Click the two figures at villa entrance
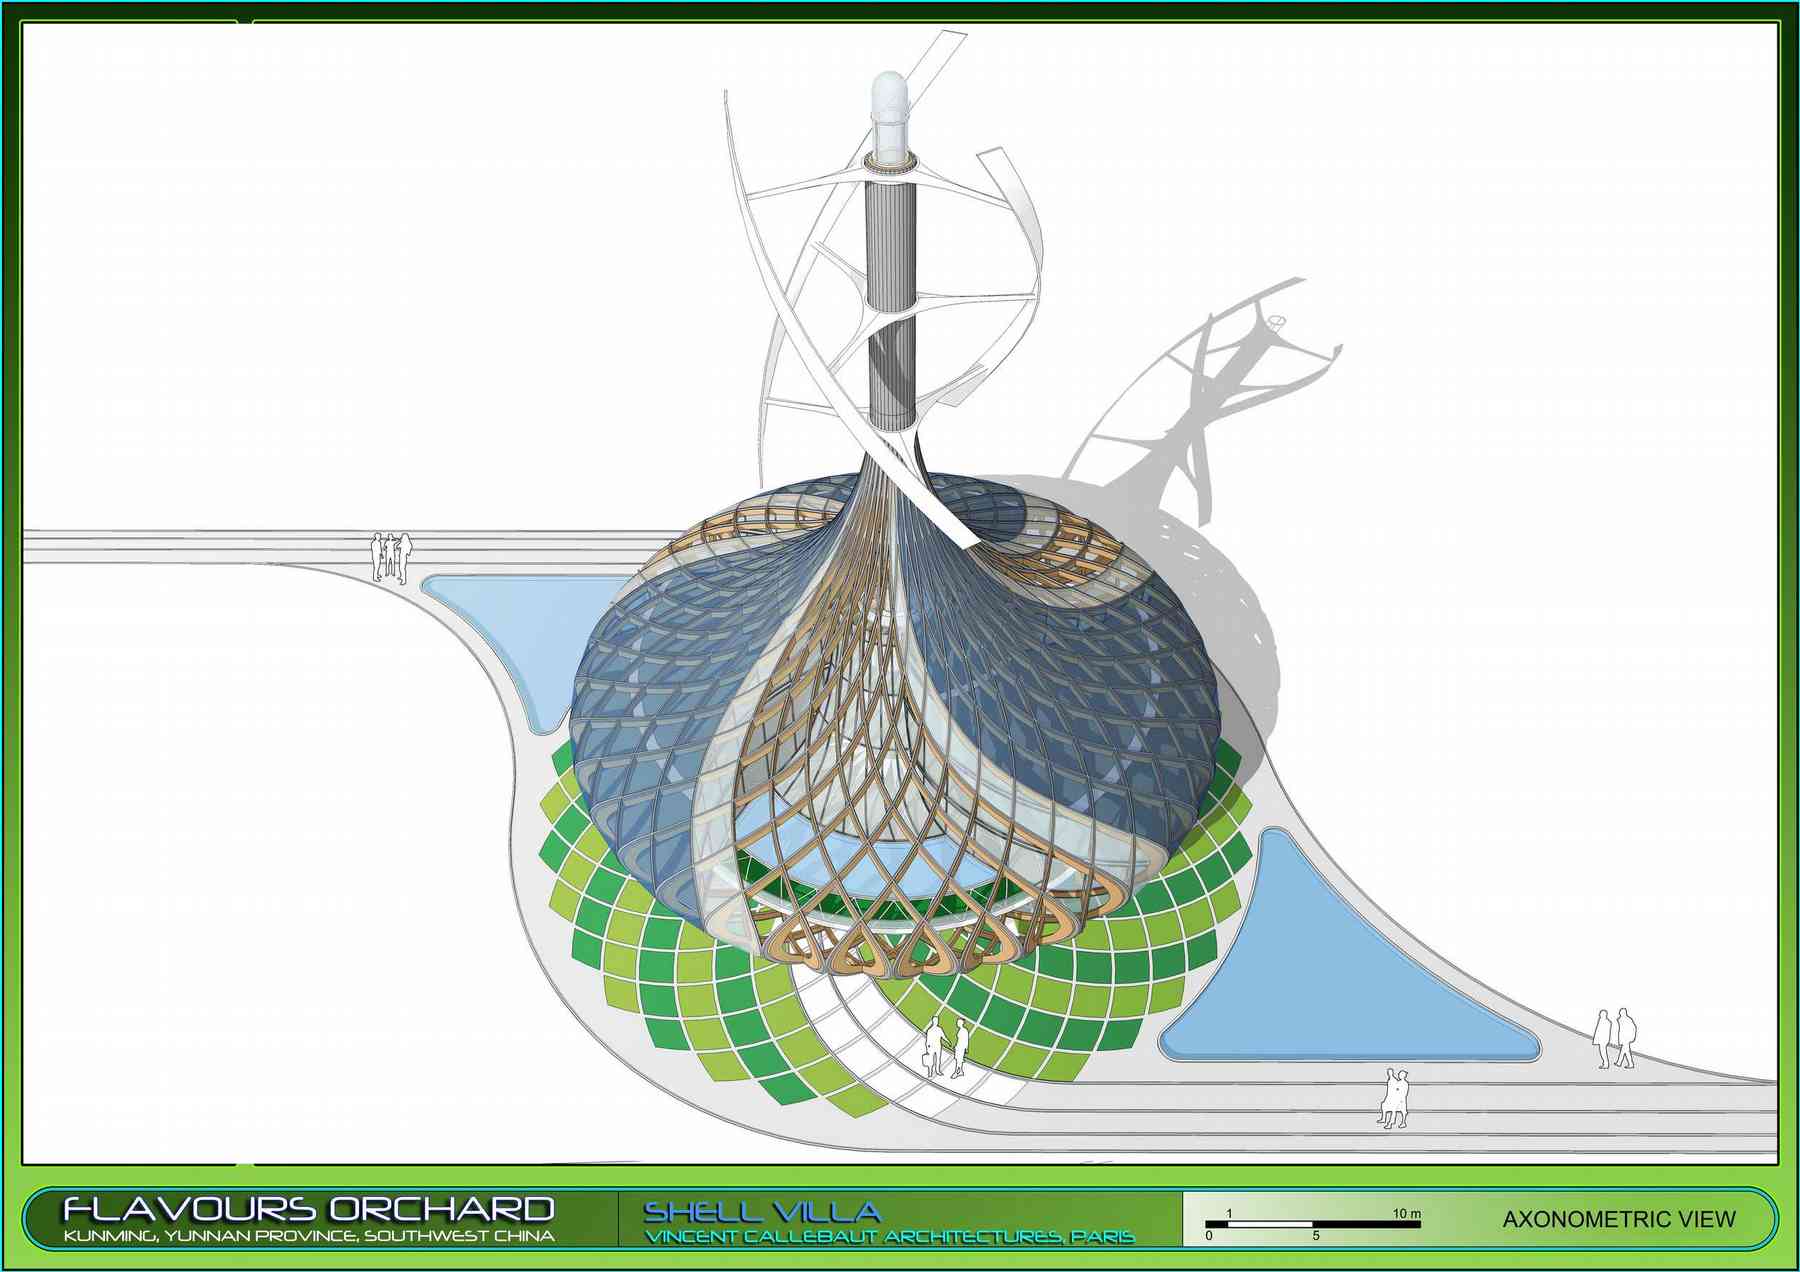Image resolution: width=1800 pixels, height=1272 pixels. pyautogui.click(x=946, y=1046)
